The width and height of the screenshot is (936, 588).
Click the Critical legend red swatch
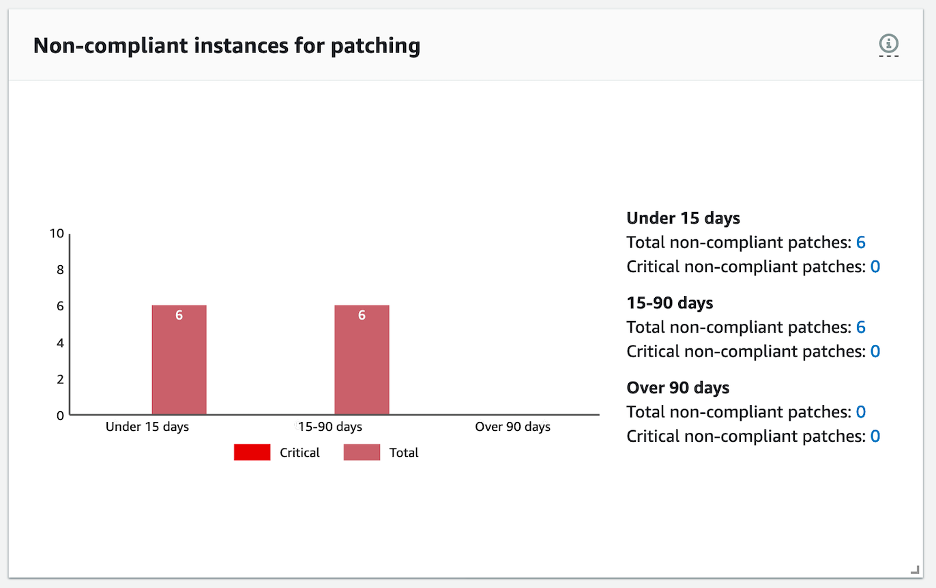pyautogui.click(x=251, y=452)
